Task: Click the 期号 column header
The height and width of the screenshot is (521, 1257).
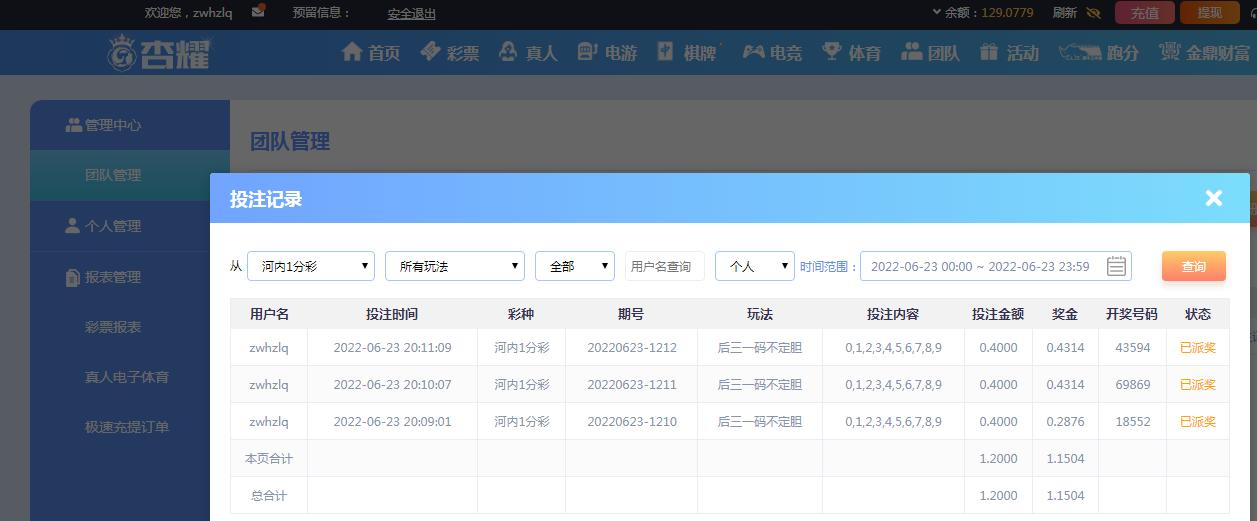Action: coord(631,314)
